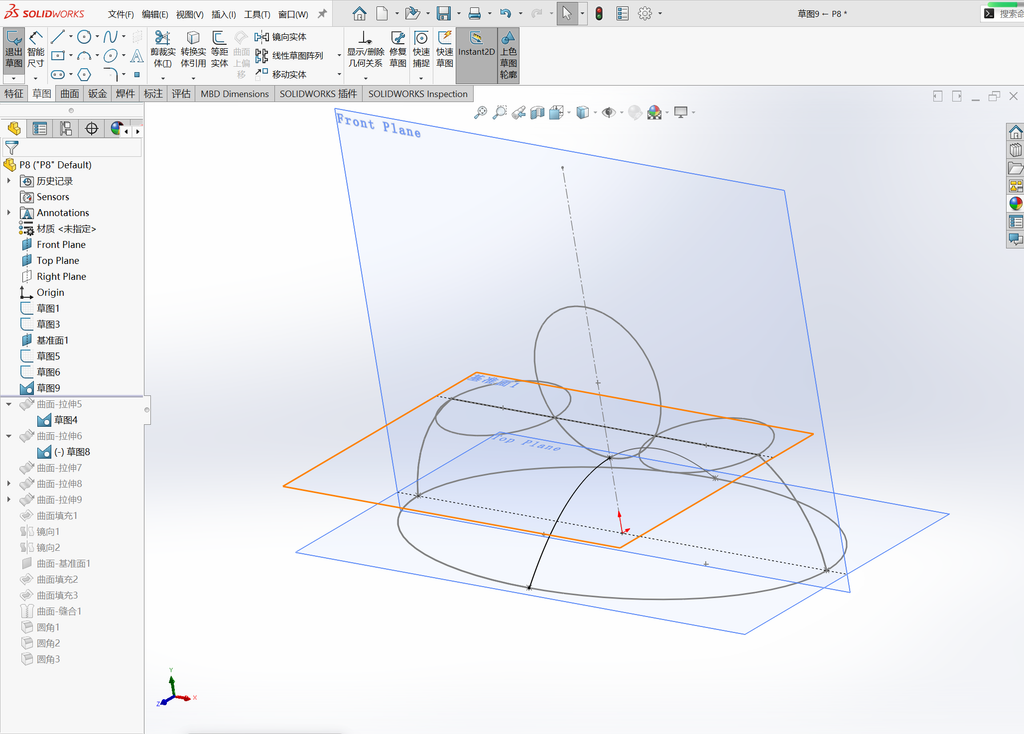Expand the 曲面-拉伸9 feature node
Screen dimensions: 1024x734
8,500
